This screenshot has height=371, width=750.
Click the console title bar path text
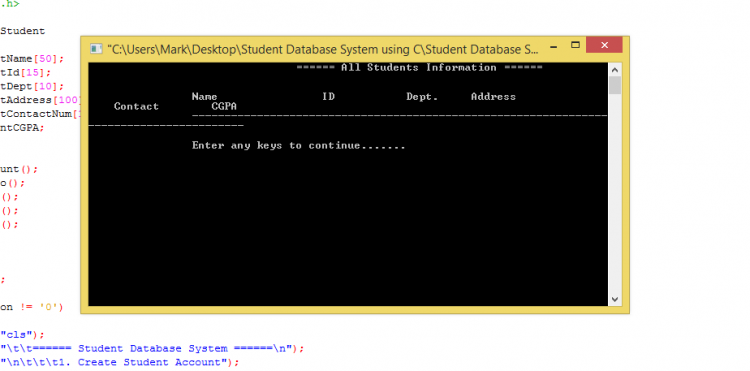(x=323, y=49)
